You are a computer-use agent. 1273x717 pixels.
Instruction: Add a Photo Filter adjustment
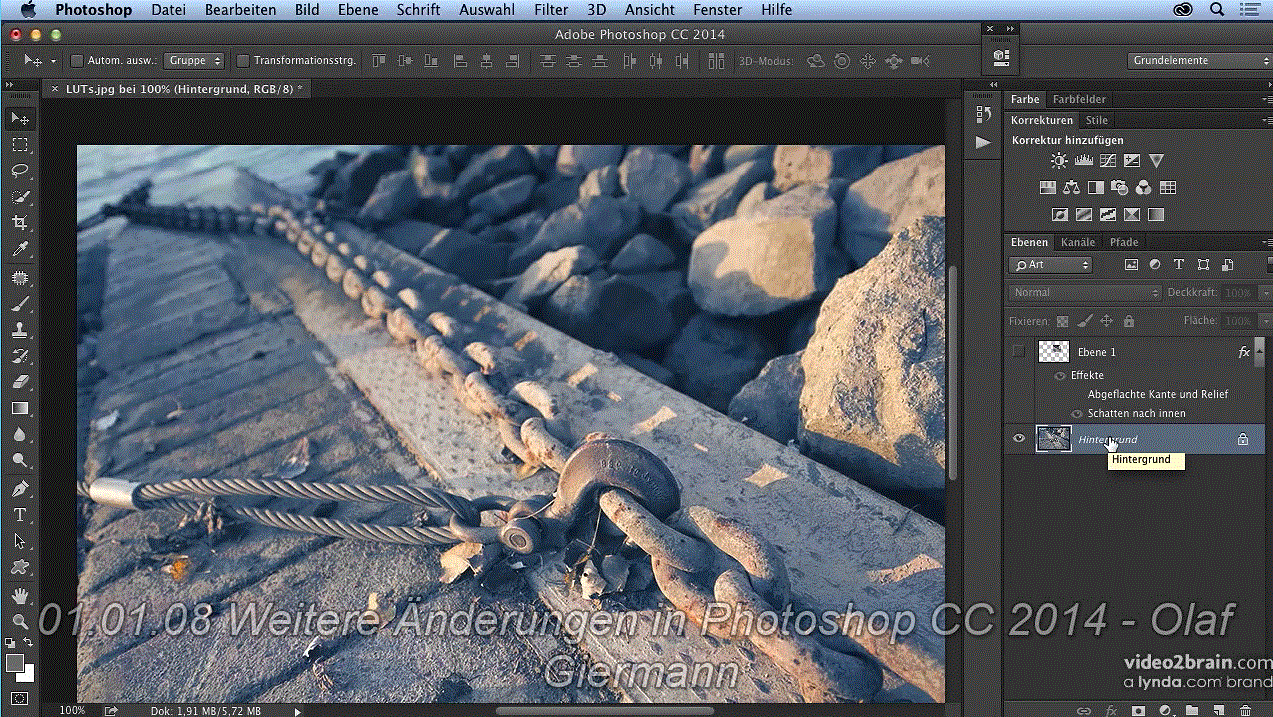click(1120, 187)
